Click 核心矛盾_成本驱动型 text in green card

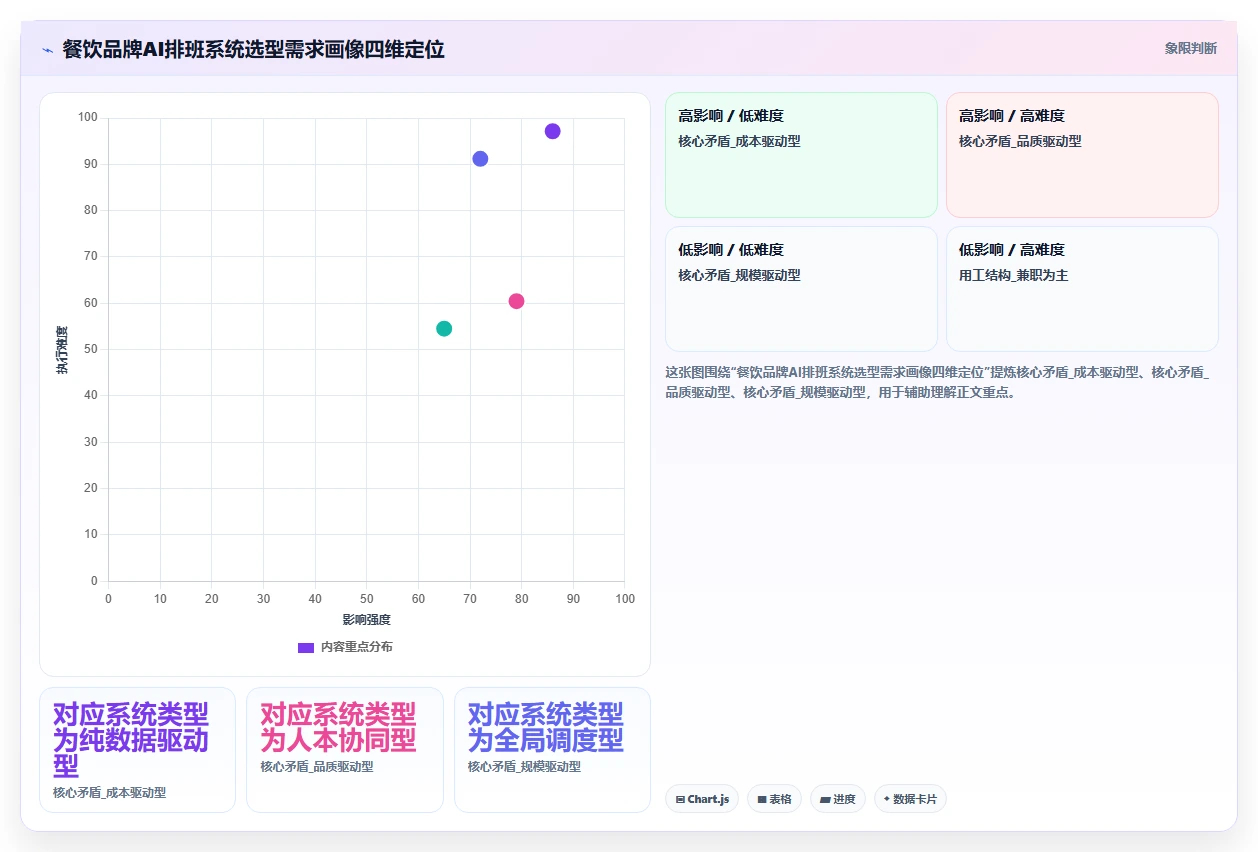pyautogui.click(x=739, y=141)
